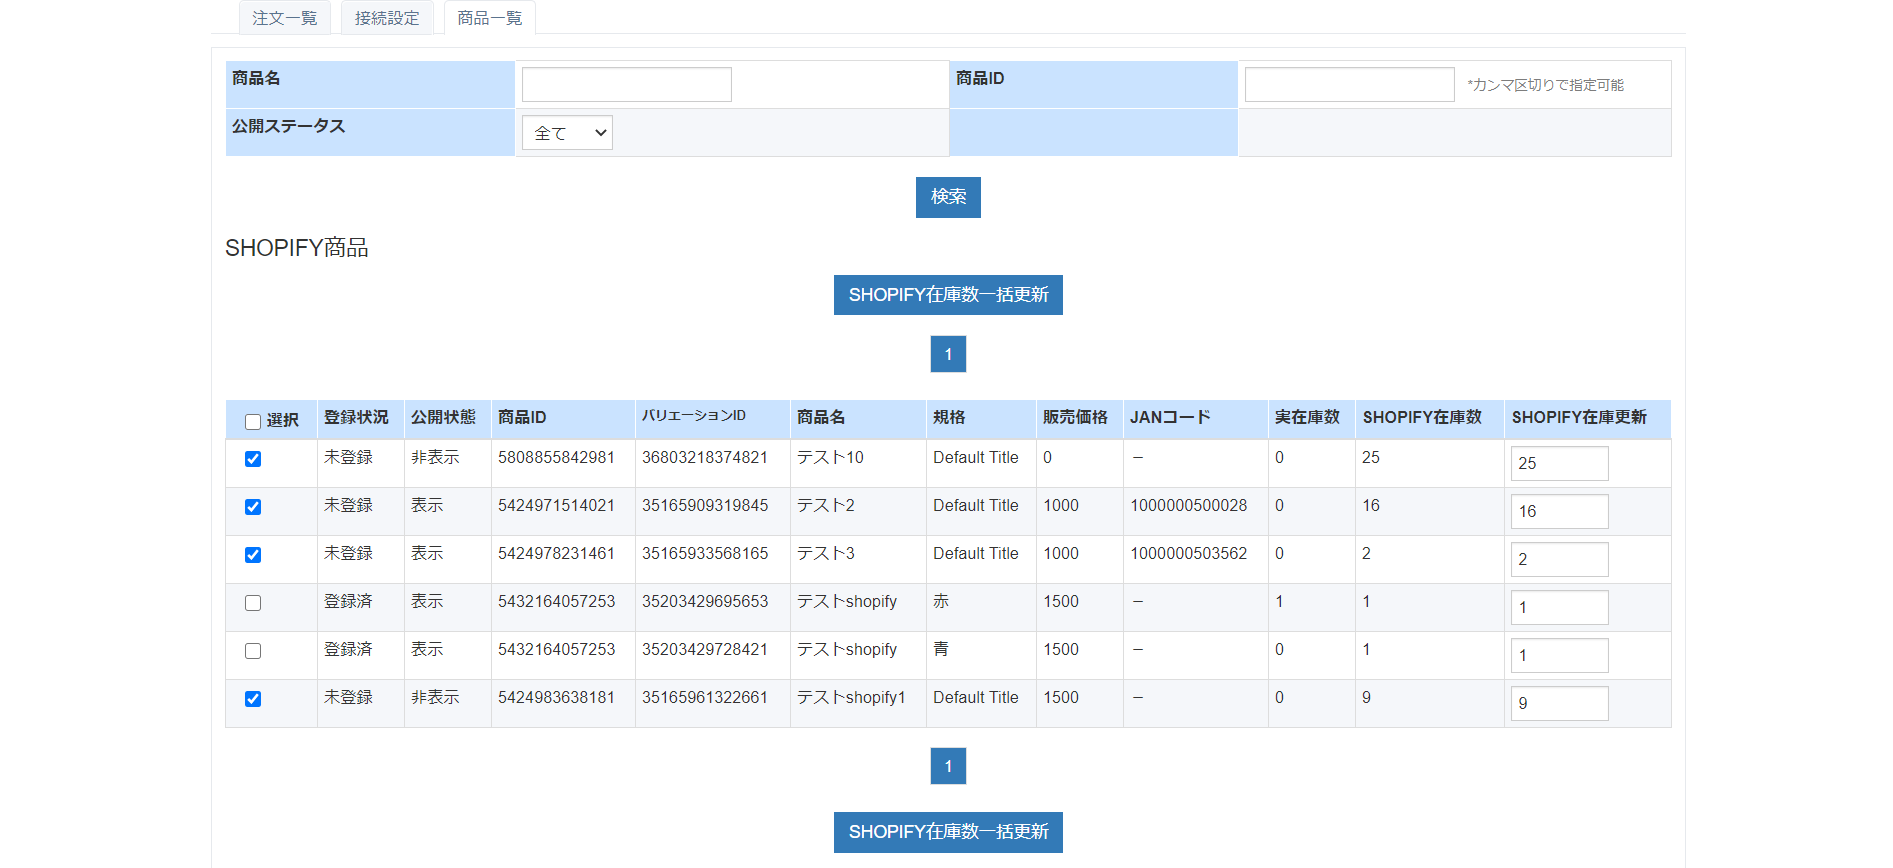
Task: Click product ID 5424971514021
Action: 556,505
